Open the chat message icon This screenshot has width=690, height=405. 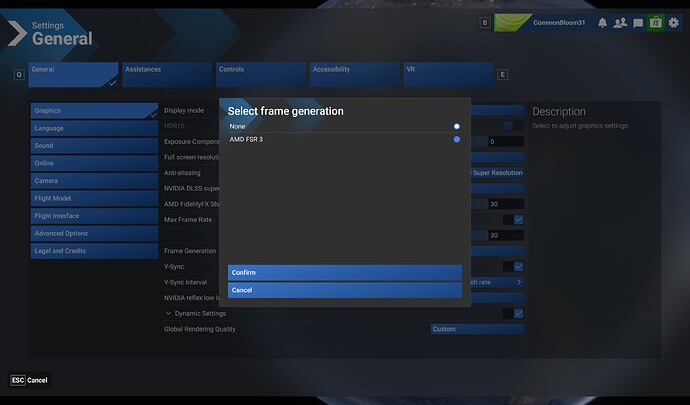(638, 22)
